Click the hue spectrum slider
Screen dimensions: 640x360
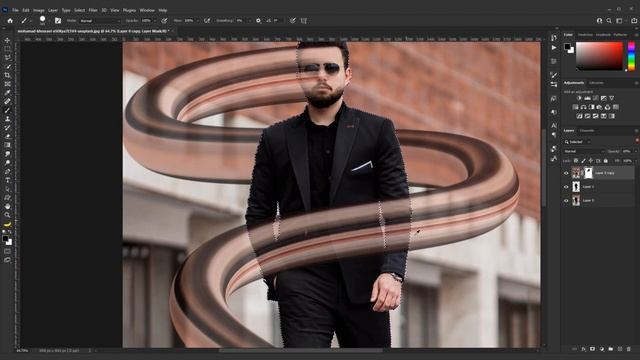click(631, 56)
